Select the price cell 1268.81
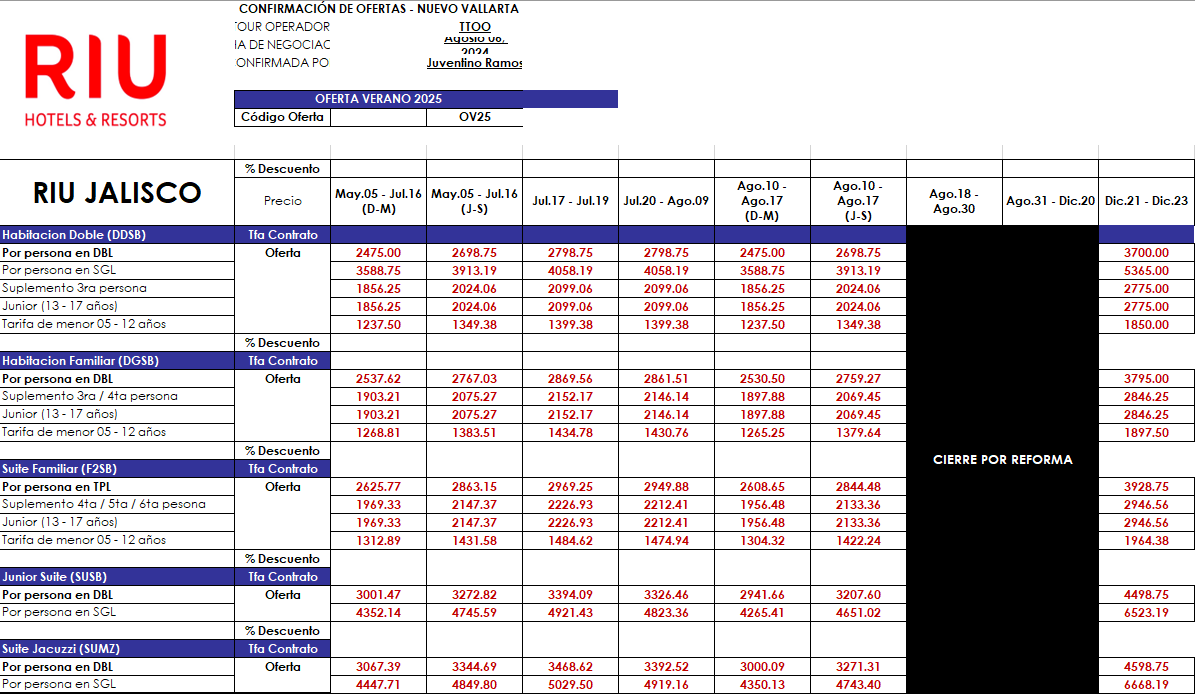1195x694 pixels. pos(379,433)
